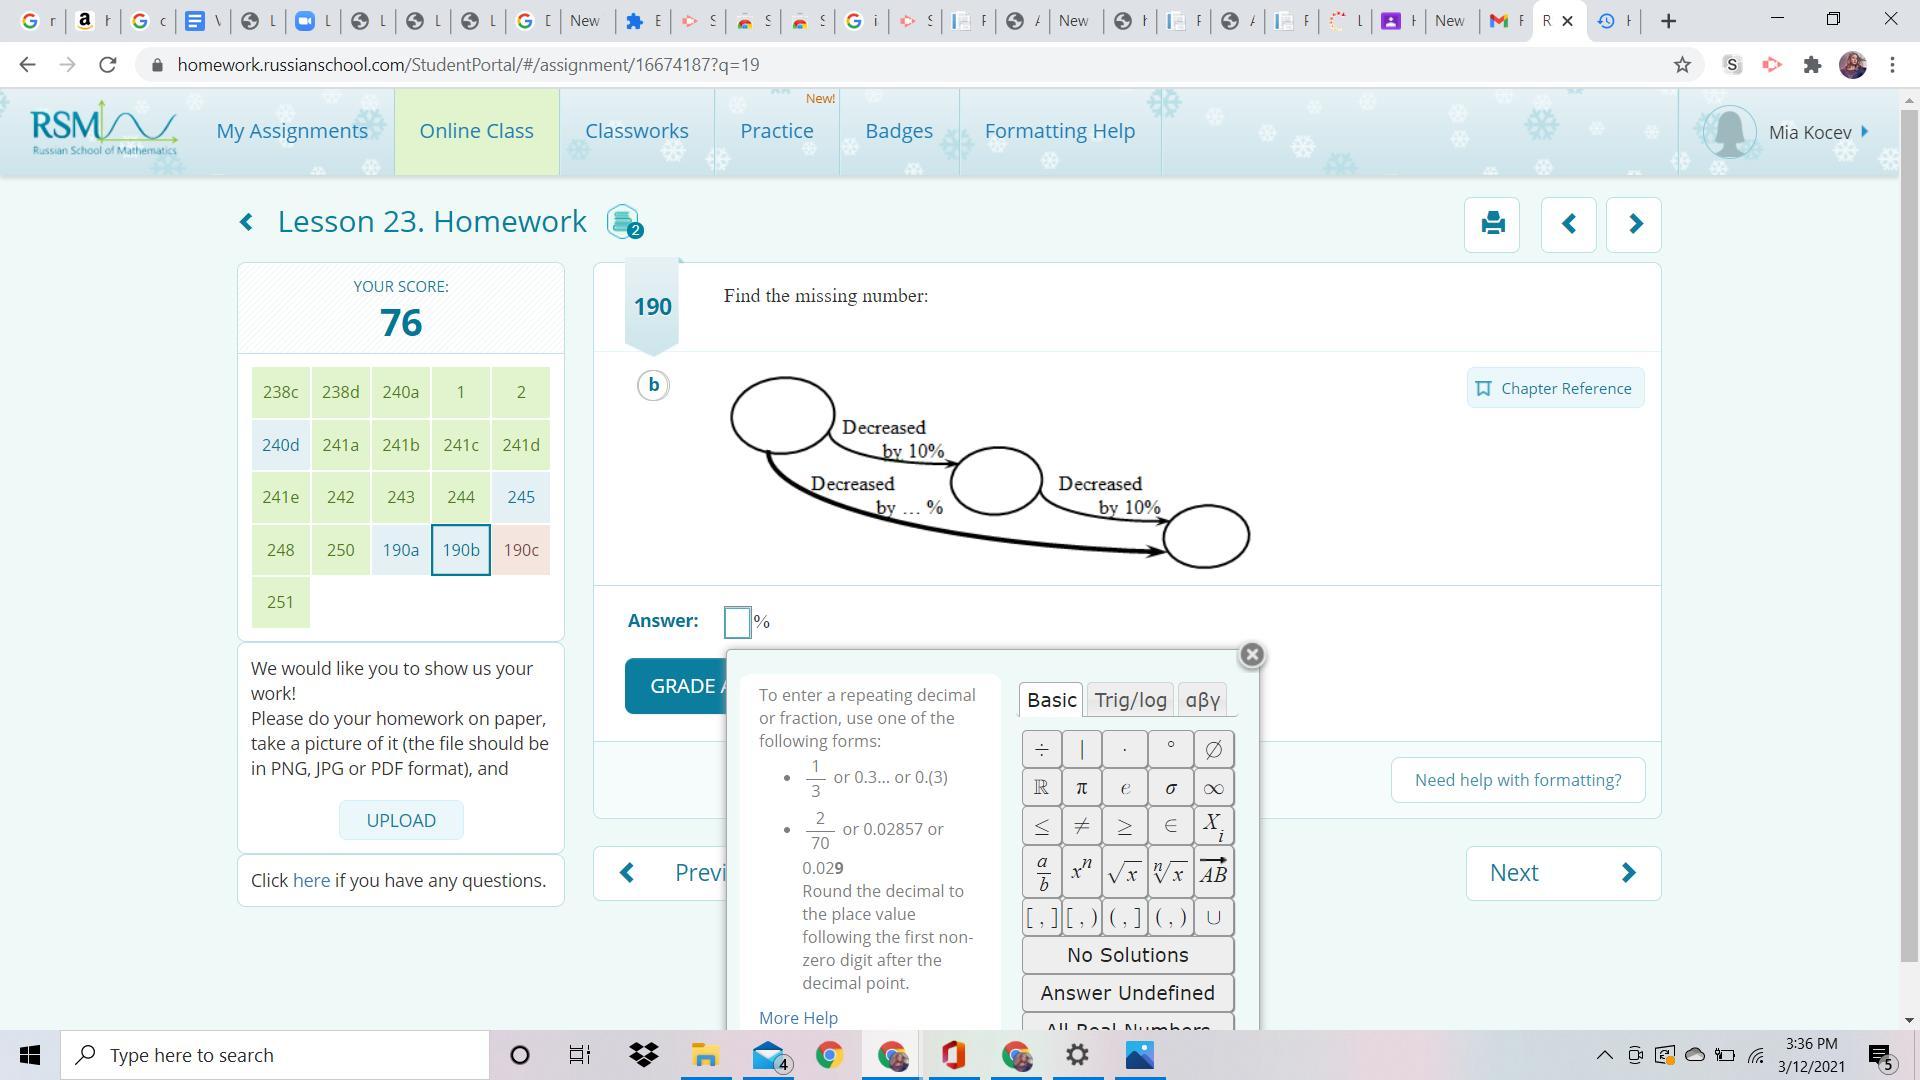The width and height of the screenshot is (1920, 1080).
Task: Open the lesson comments icon
Action: (x=624, y=222)
